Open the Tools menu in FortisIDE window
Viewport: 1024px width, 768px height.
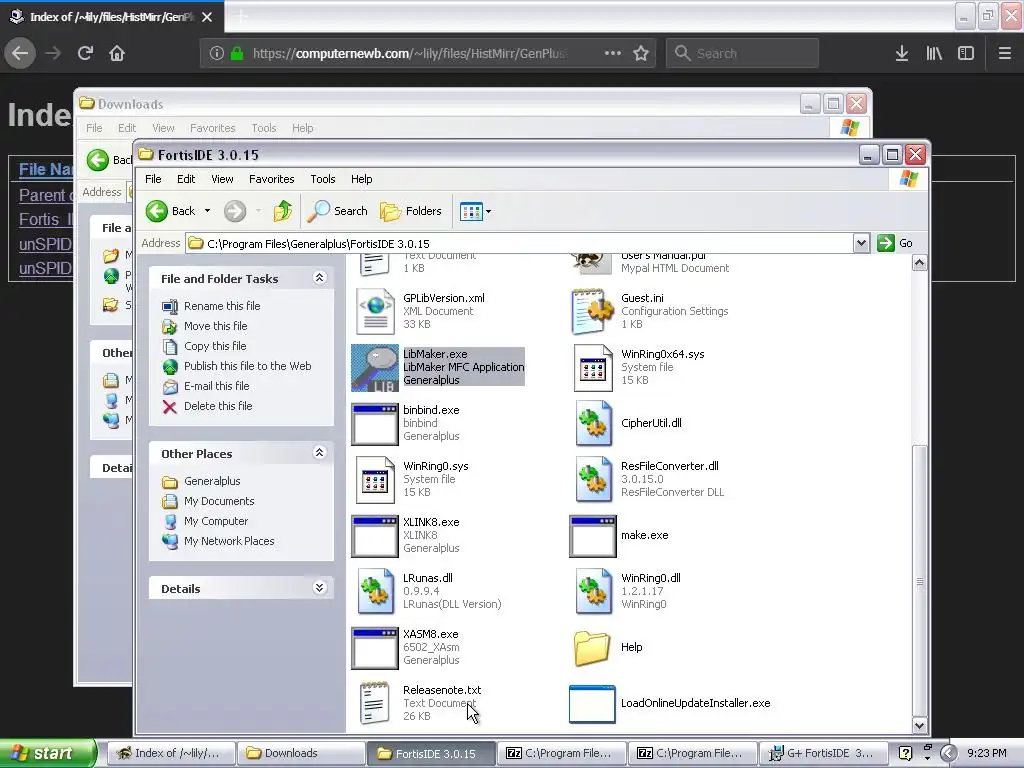coord(323,179)
